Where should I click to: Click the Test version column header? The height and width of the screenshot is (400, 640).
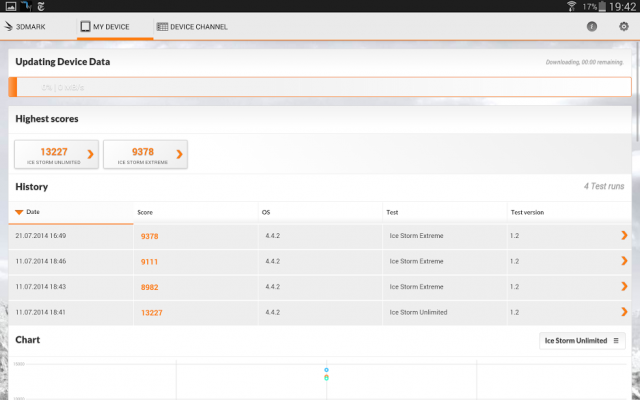click(569, 212)
